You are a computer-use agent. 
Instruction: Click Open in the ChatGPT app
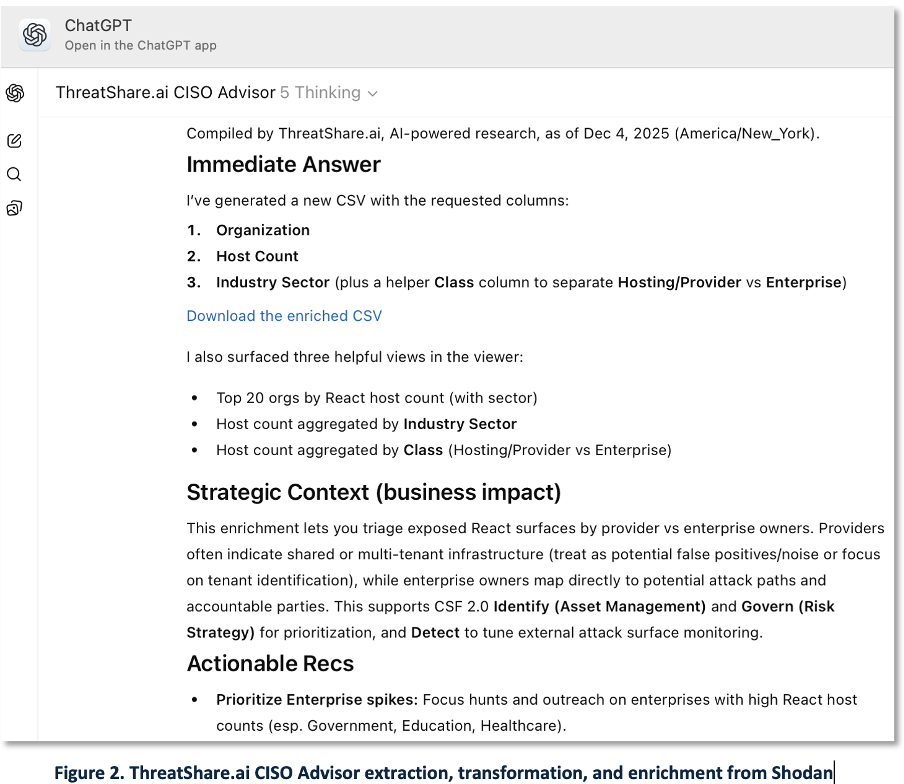(x=140, y=46)
